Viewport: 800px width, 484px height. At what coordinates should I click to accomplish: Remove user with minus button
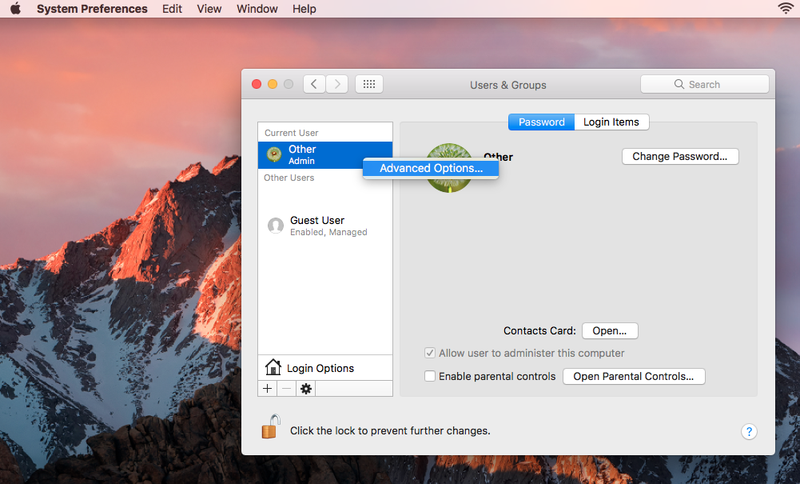pos(287,389)
